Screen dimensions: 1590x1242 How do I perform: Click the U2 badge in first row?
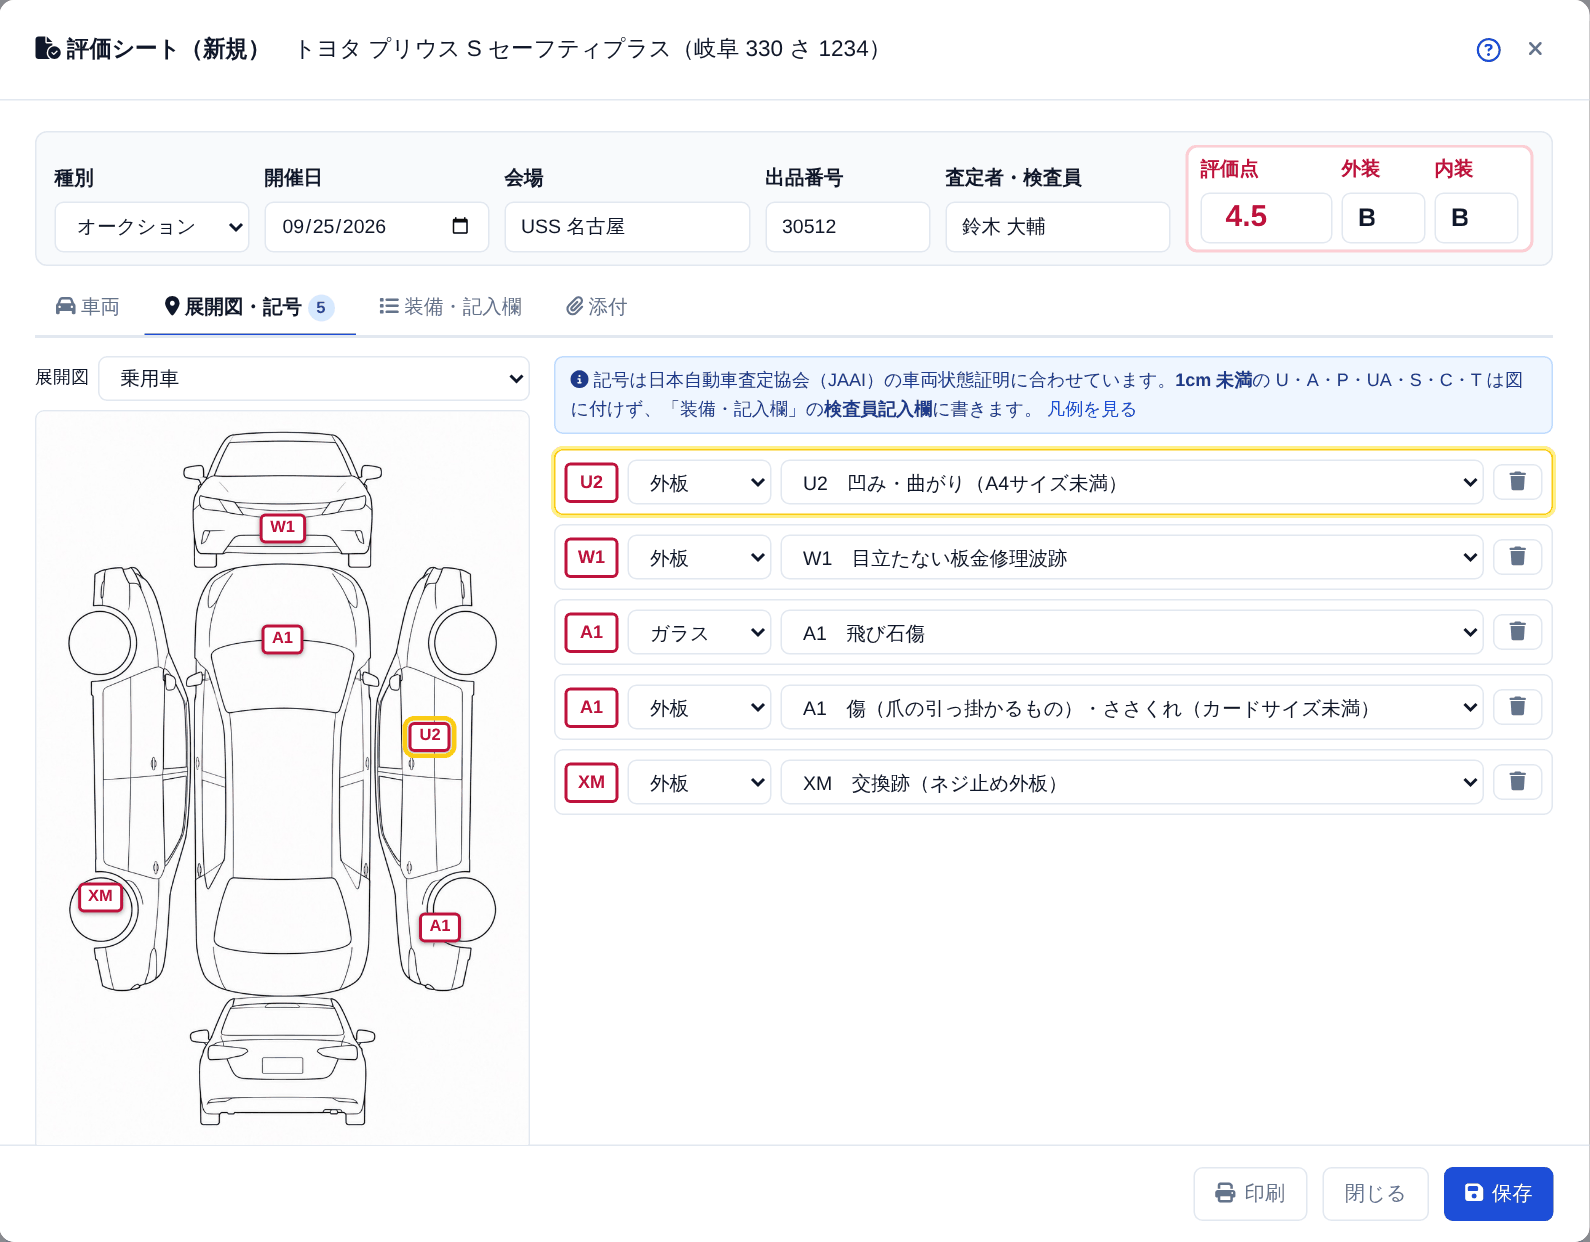tap(592, 482)
